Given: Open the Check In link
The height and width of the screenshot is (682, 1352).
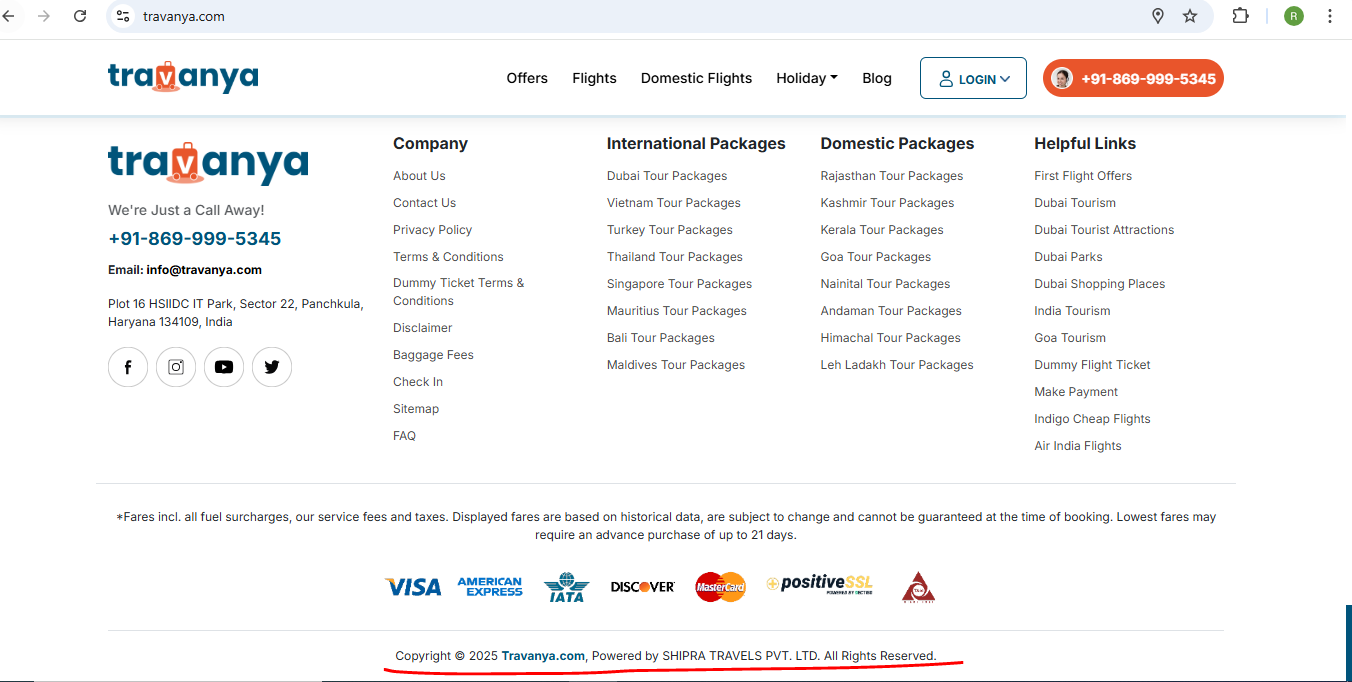Looking at the screenshot, I should [418, 382].
